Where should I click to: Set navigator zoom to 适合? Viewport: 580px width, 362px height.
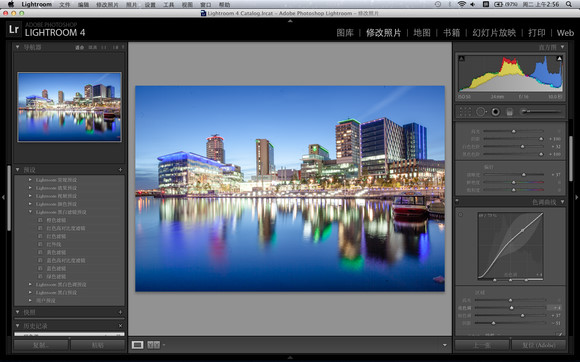click(80, 47)
